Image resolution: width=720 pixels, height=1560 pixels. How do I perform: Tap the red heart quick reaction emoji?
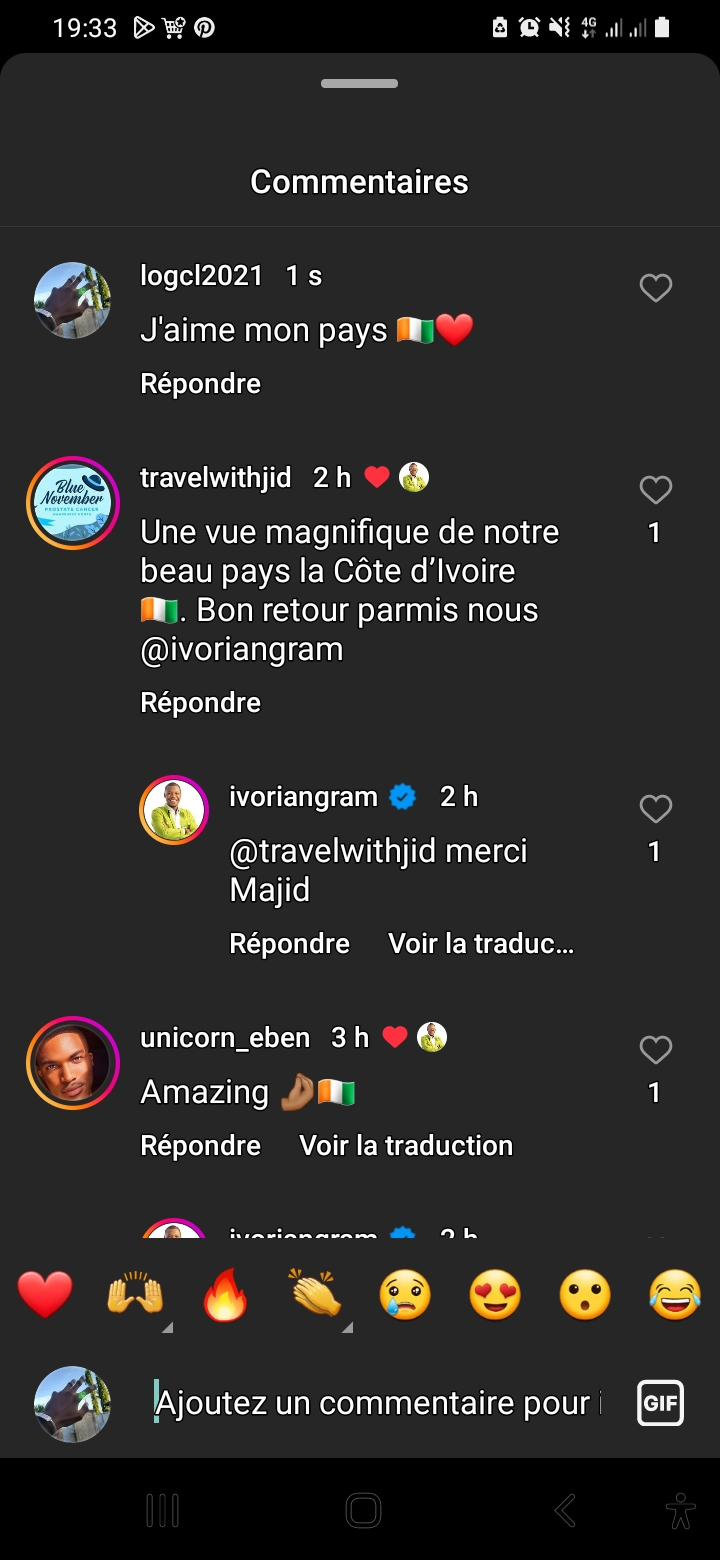pyautogui.click(x=45, y=1295)
